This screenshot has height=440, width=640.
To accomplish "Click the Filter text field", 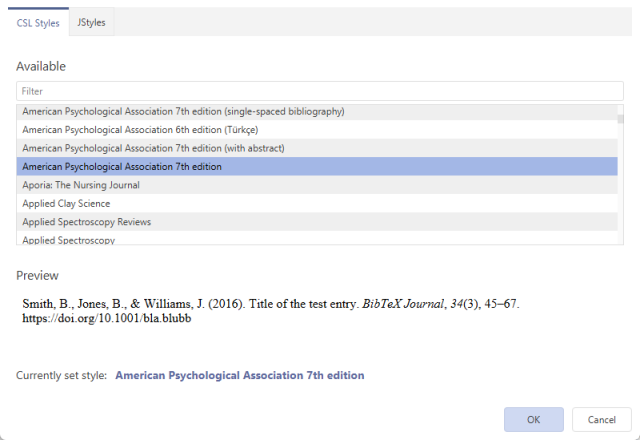I will tap(318, 91).
